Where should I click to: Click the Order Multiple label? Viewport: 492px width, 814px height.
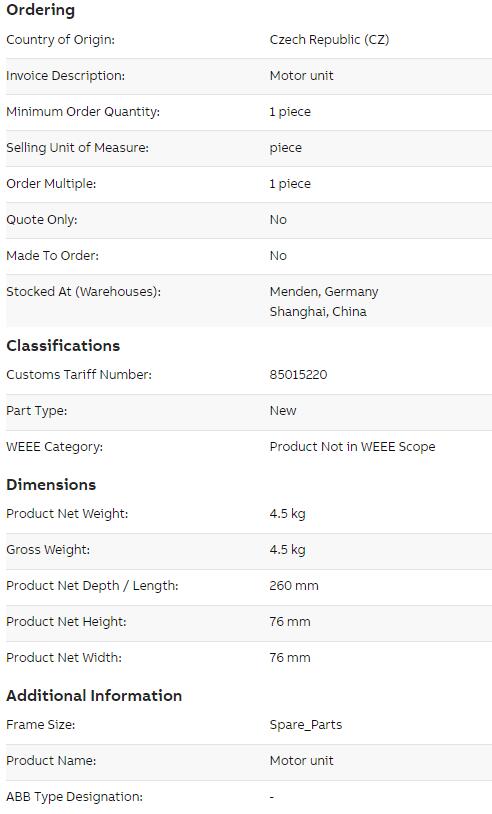coord(51,184)
